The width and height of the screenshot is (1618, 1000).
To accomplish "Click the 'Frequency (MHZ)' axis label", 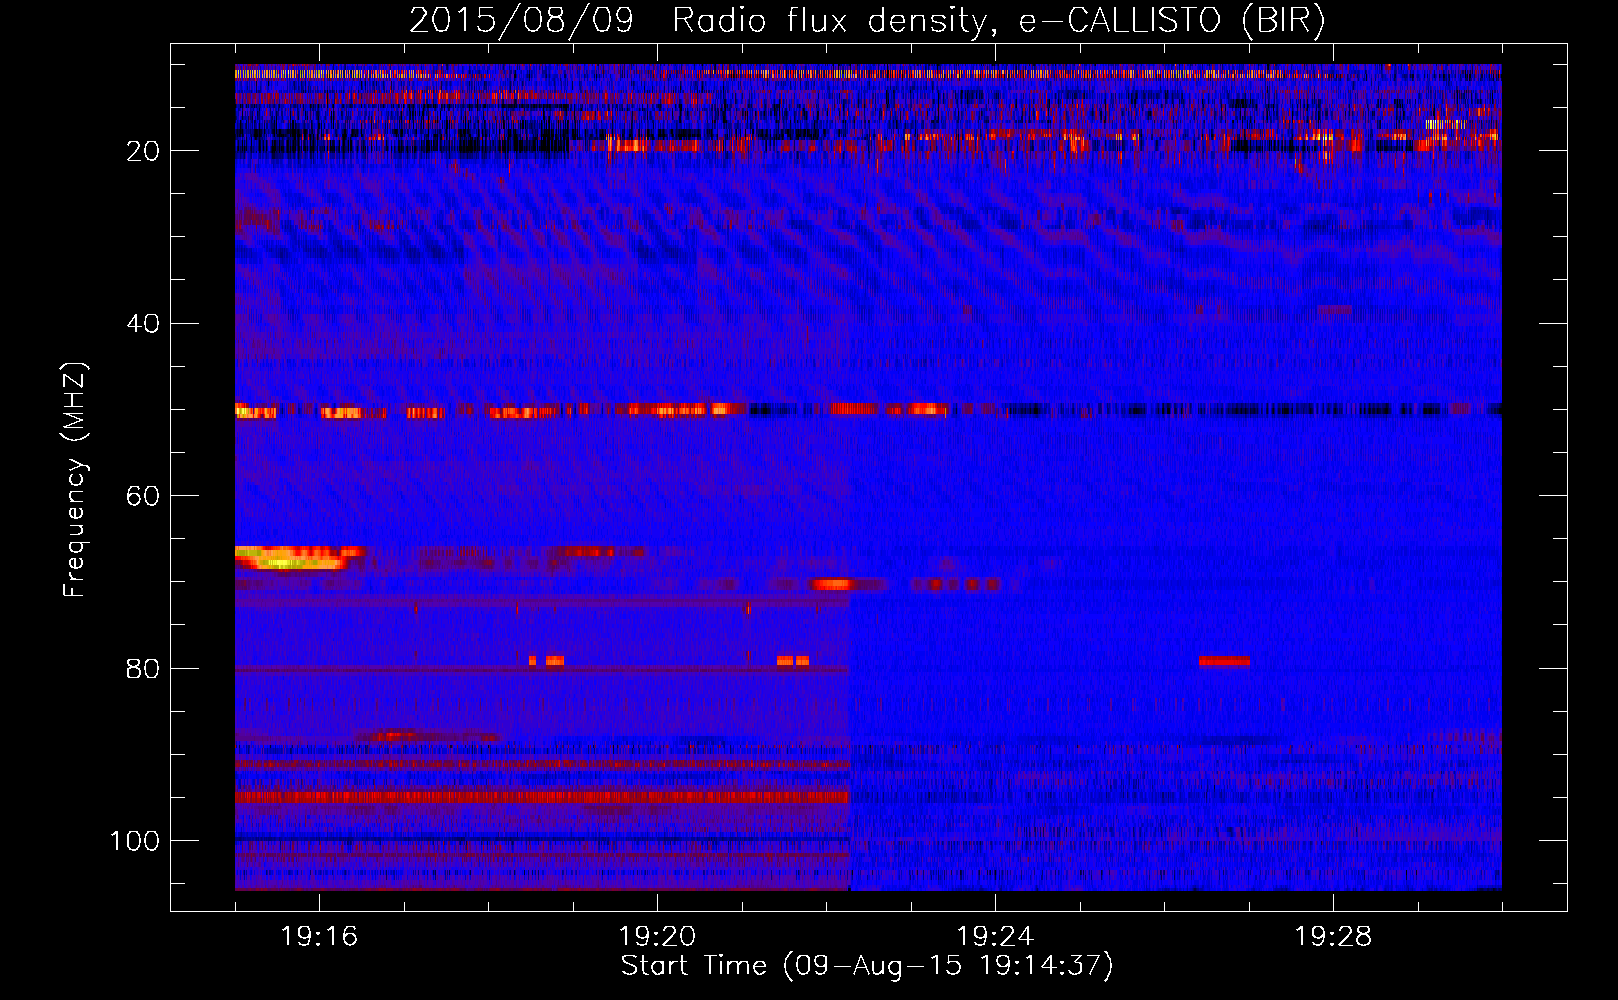I will (x=75, y=480).
